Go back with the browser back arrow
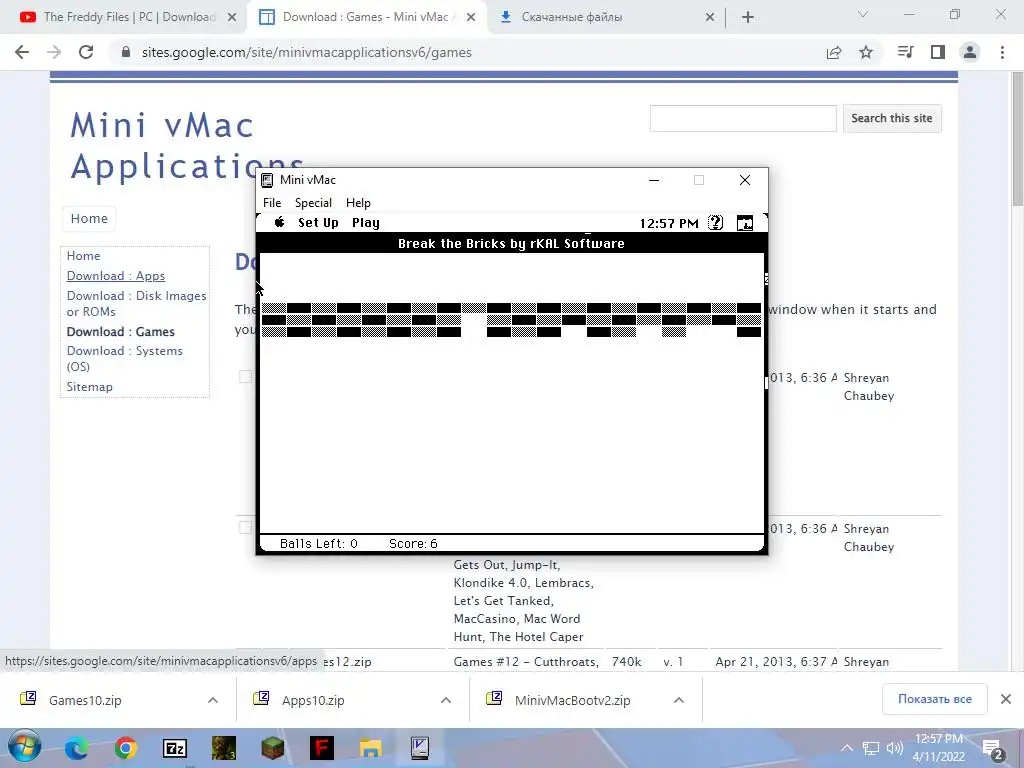1024x768 pixels. point(22,52)
